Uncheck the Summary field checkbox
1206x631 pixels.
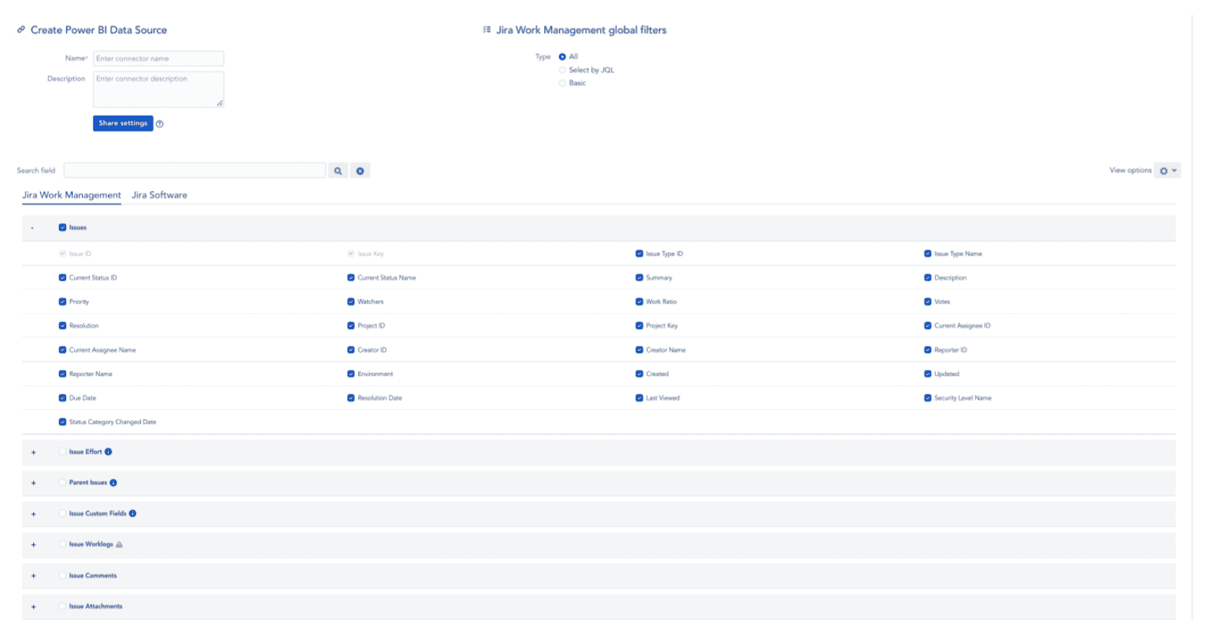[x=639, y=278]
